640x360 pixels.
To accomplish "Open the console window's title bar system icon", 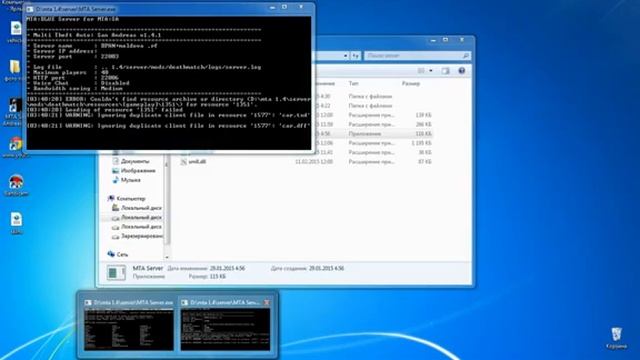I will coord(29,9).
